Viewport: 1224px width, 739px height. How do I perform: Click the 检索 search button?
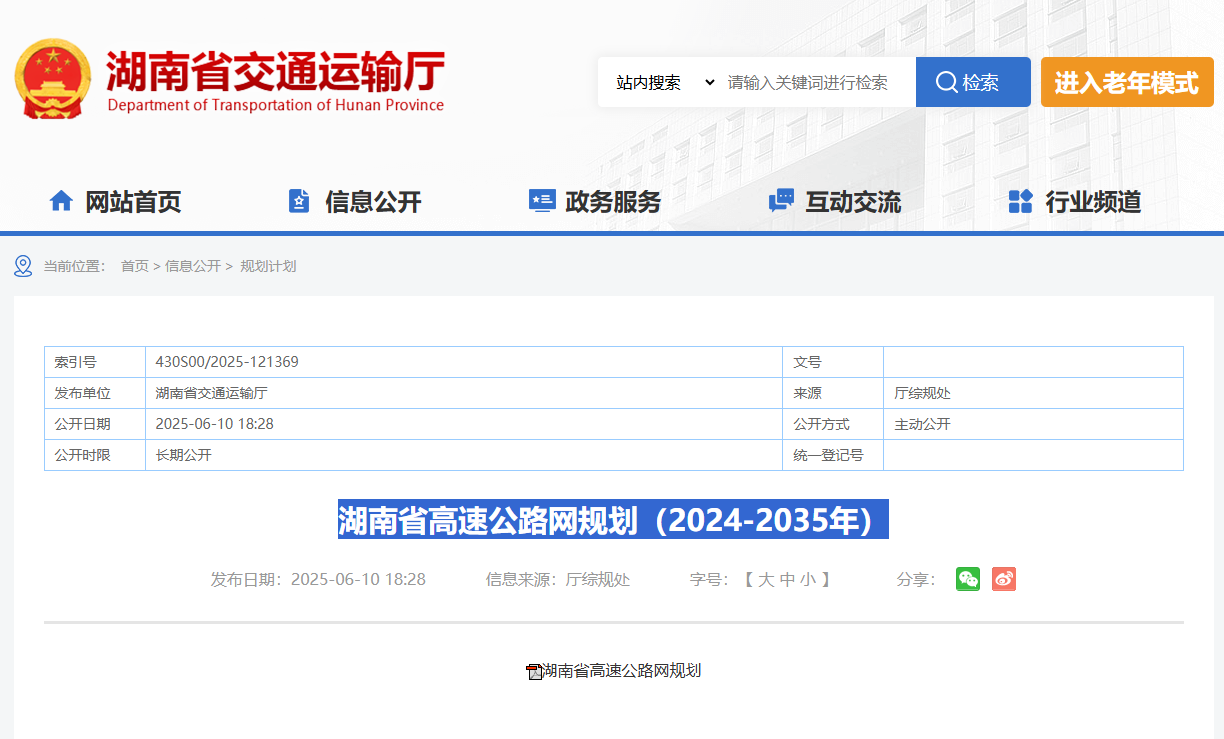click(972, 82)
